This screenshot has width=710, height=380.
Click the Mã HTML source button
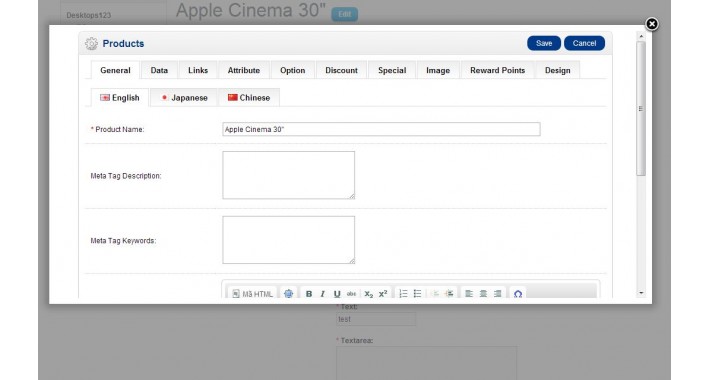[253, 293]
